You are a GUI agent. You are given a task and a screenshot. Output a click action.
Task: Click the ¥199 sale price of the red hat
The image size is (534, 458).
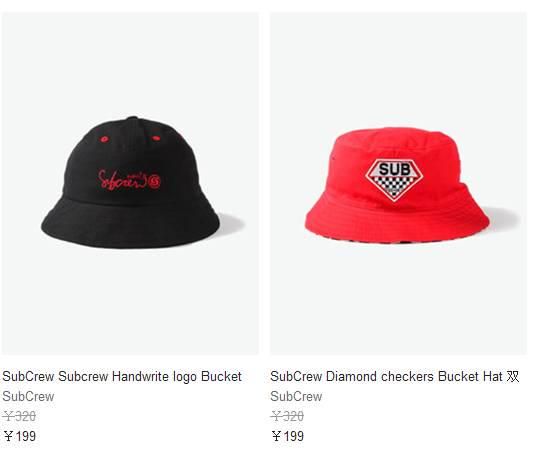coord(287,436)
